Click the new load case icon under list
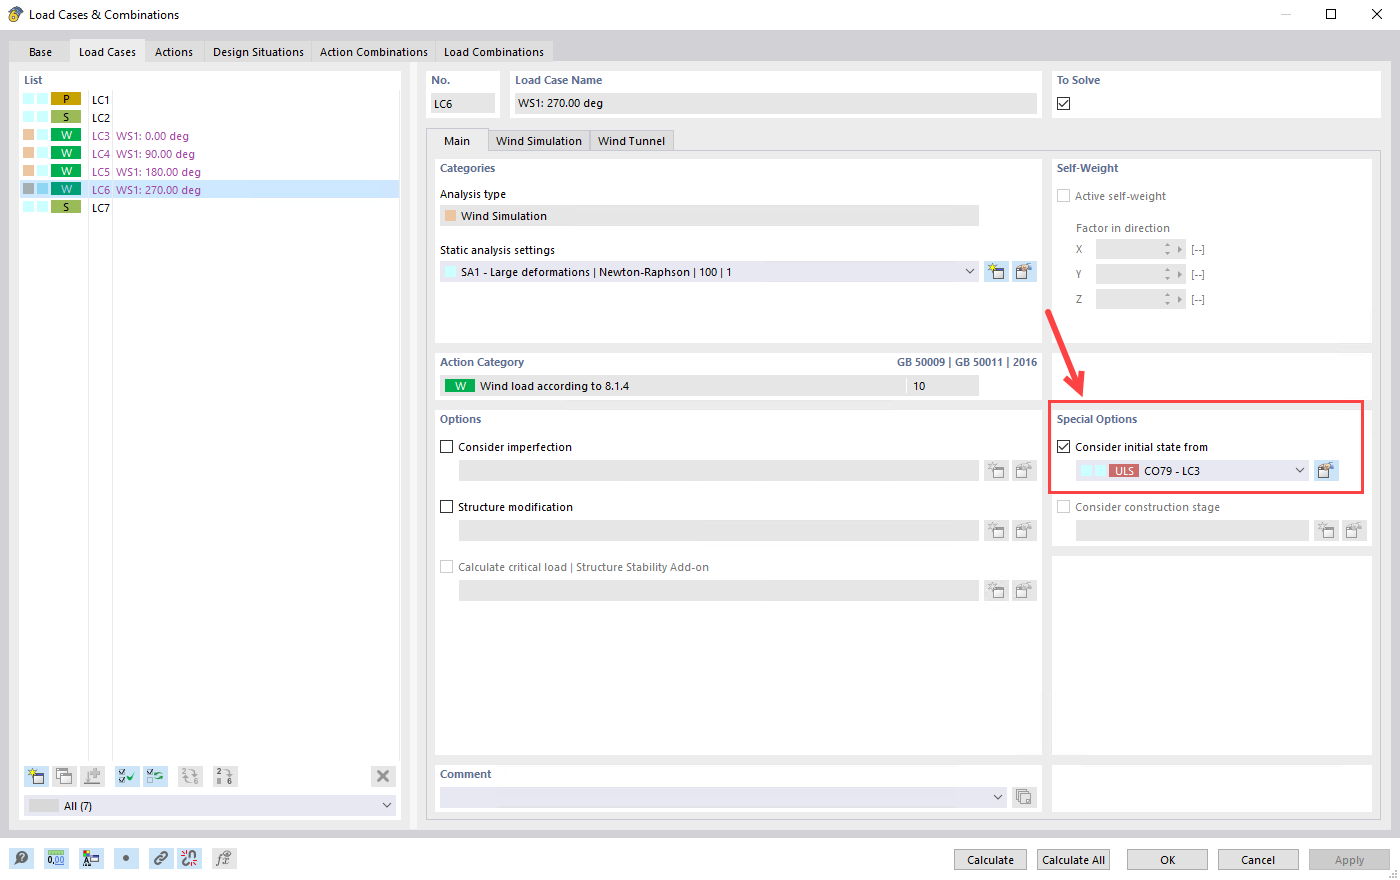 click(36, 776)
